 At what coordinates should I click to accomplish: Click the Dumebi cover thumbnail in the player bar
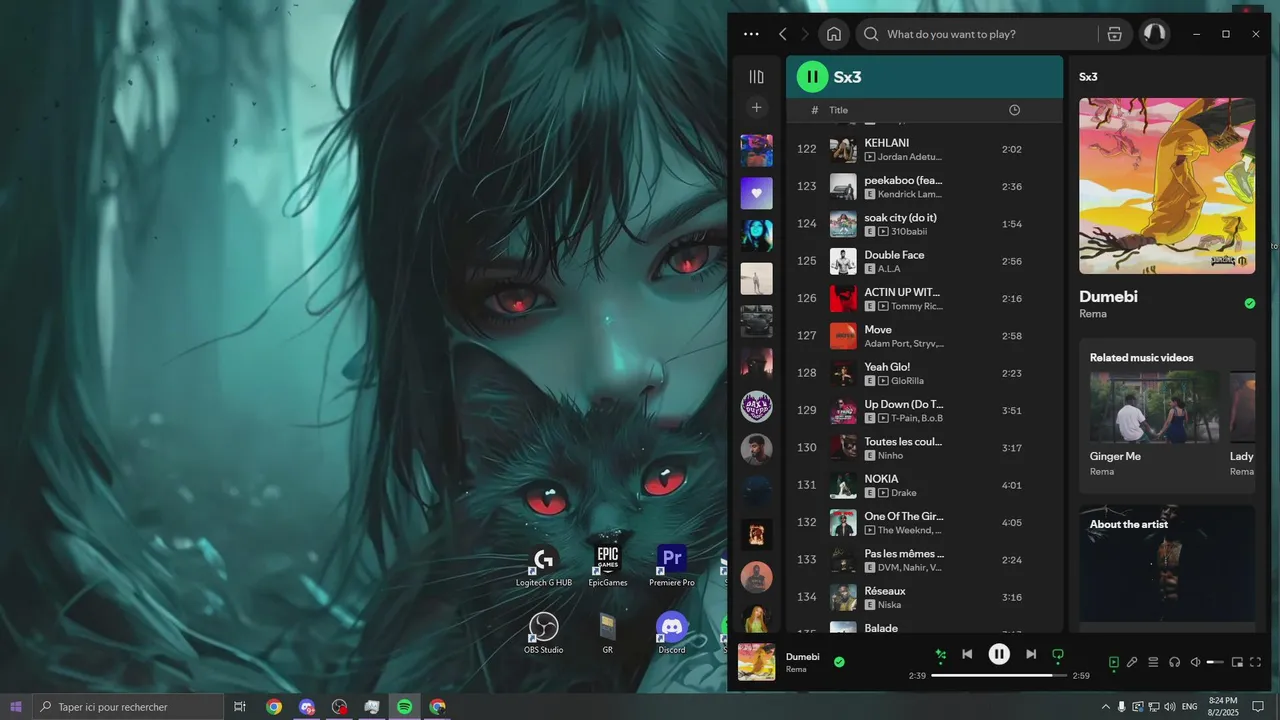(x=756, y=662)
